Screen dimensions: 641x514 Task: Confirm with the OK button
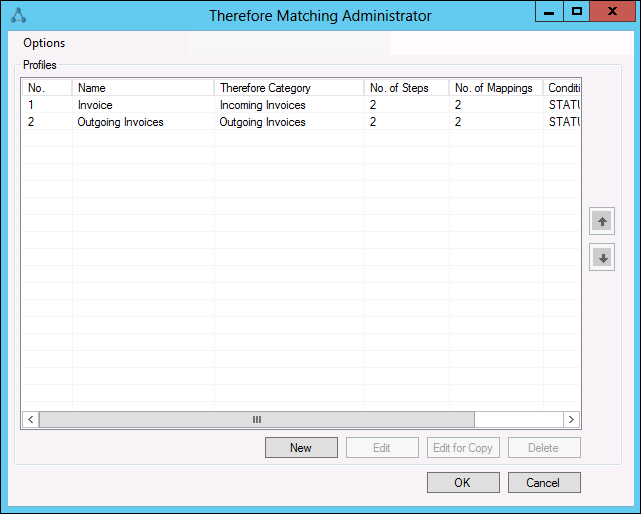coord(462,482)
